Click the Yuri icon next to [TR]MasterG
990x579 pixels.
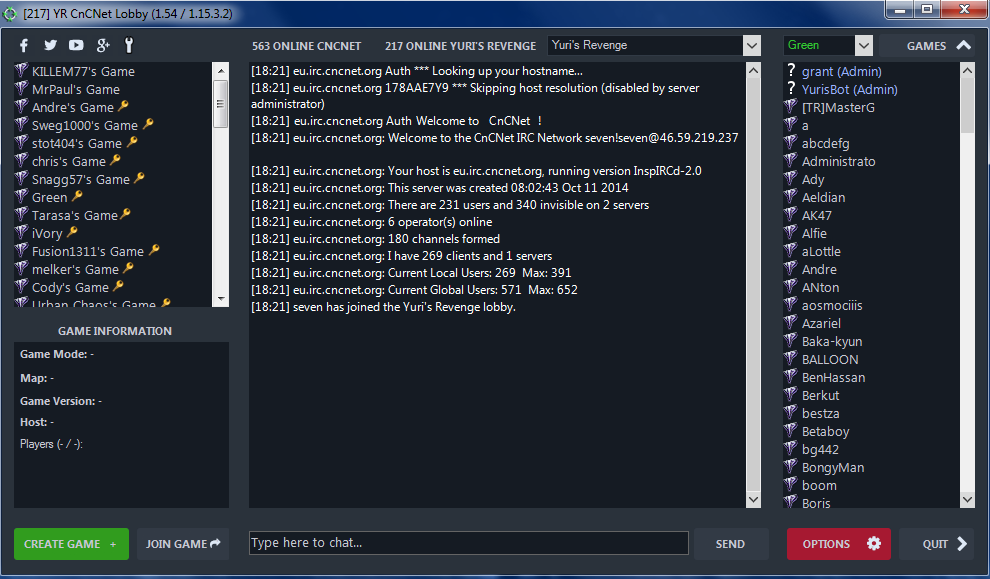click(790, 106)
